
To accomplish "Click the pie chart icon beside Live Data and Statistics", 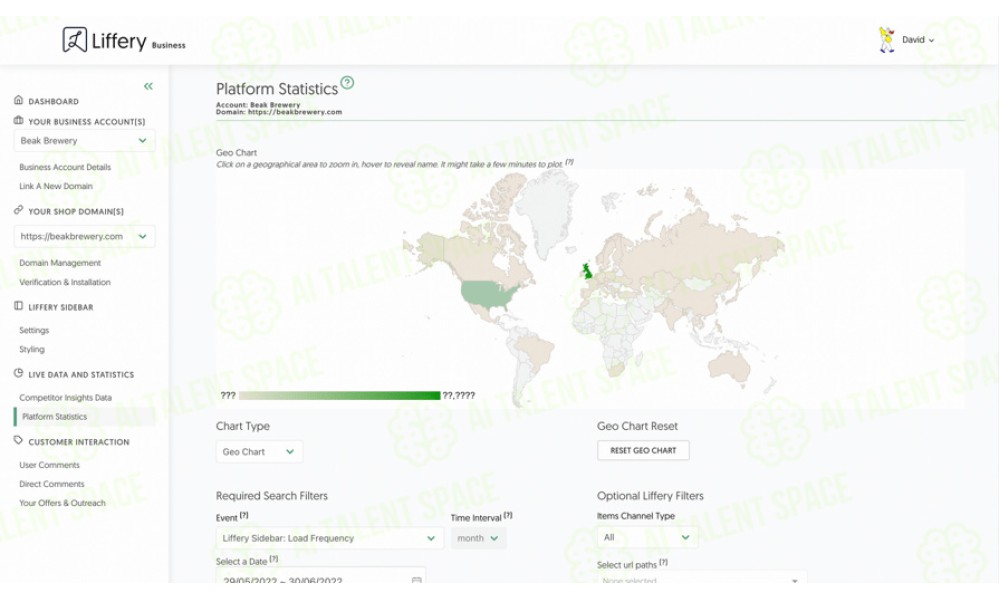I will (x=18, y=374).
